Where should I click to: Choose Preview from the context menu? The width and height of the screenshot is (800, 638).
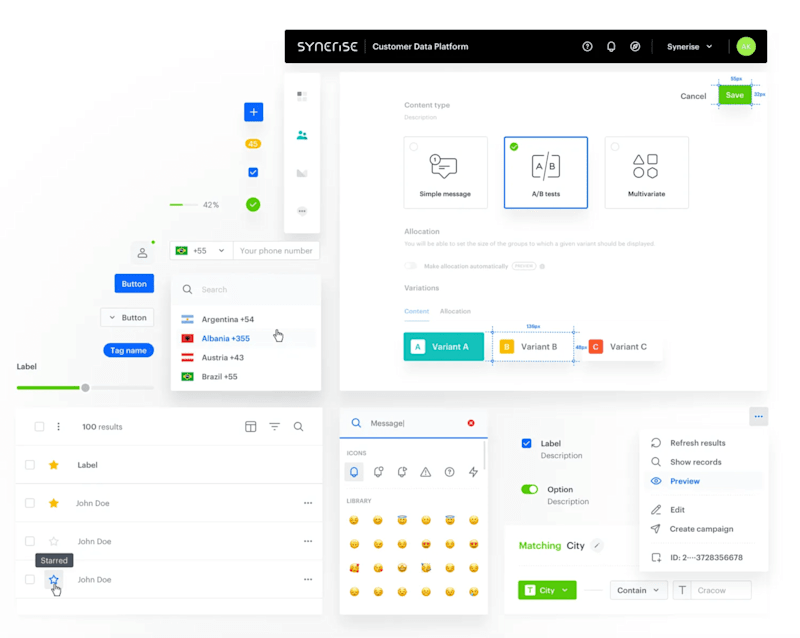point(685,481)
